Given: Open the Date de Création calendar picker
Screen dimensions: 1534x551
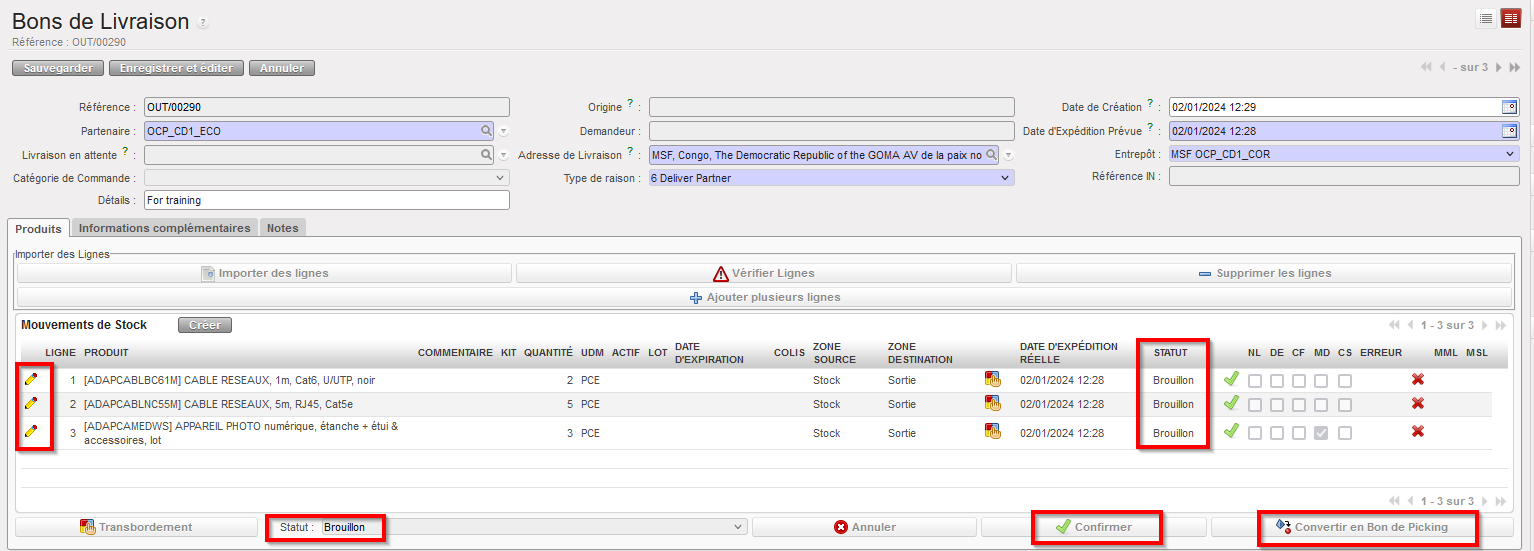Looking at the screenshot, I should pyautogui.click(x=1509, y=107).
